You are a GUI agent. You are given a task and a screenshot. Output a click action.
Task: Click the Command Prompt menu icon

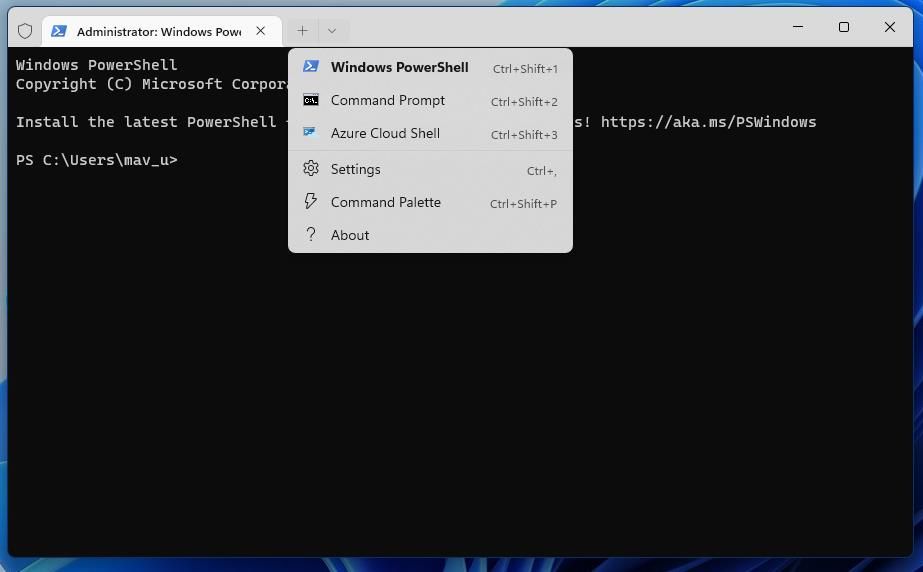pyautogui.click(x=311, y=100)
